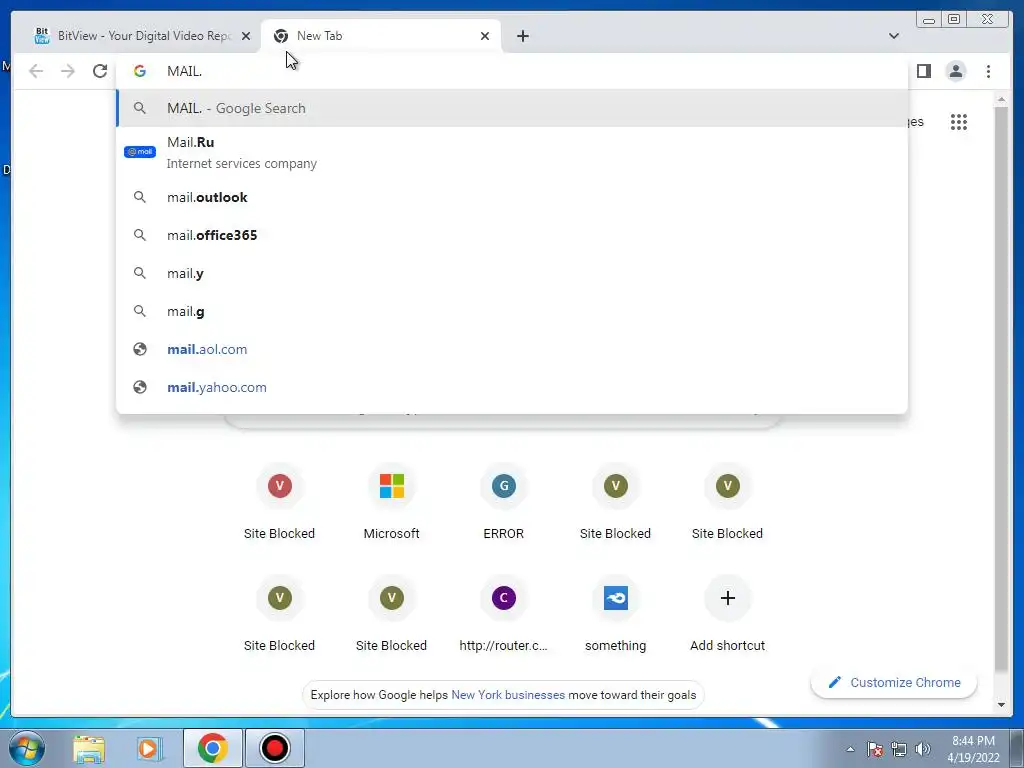Open the profile avatar menu

pyautogui.click(x=955, y=71)
